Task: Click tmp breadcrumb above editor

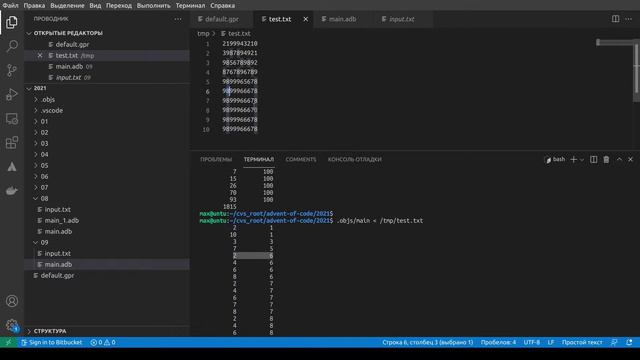Action: click(203, 33)
